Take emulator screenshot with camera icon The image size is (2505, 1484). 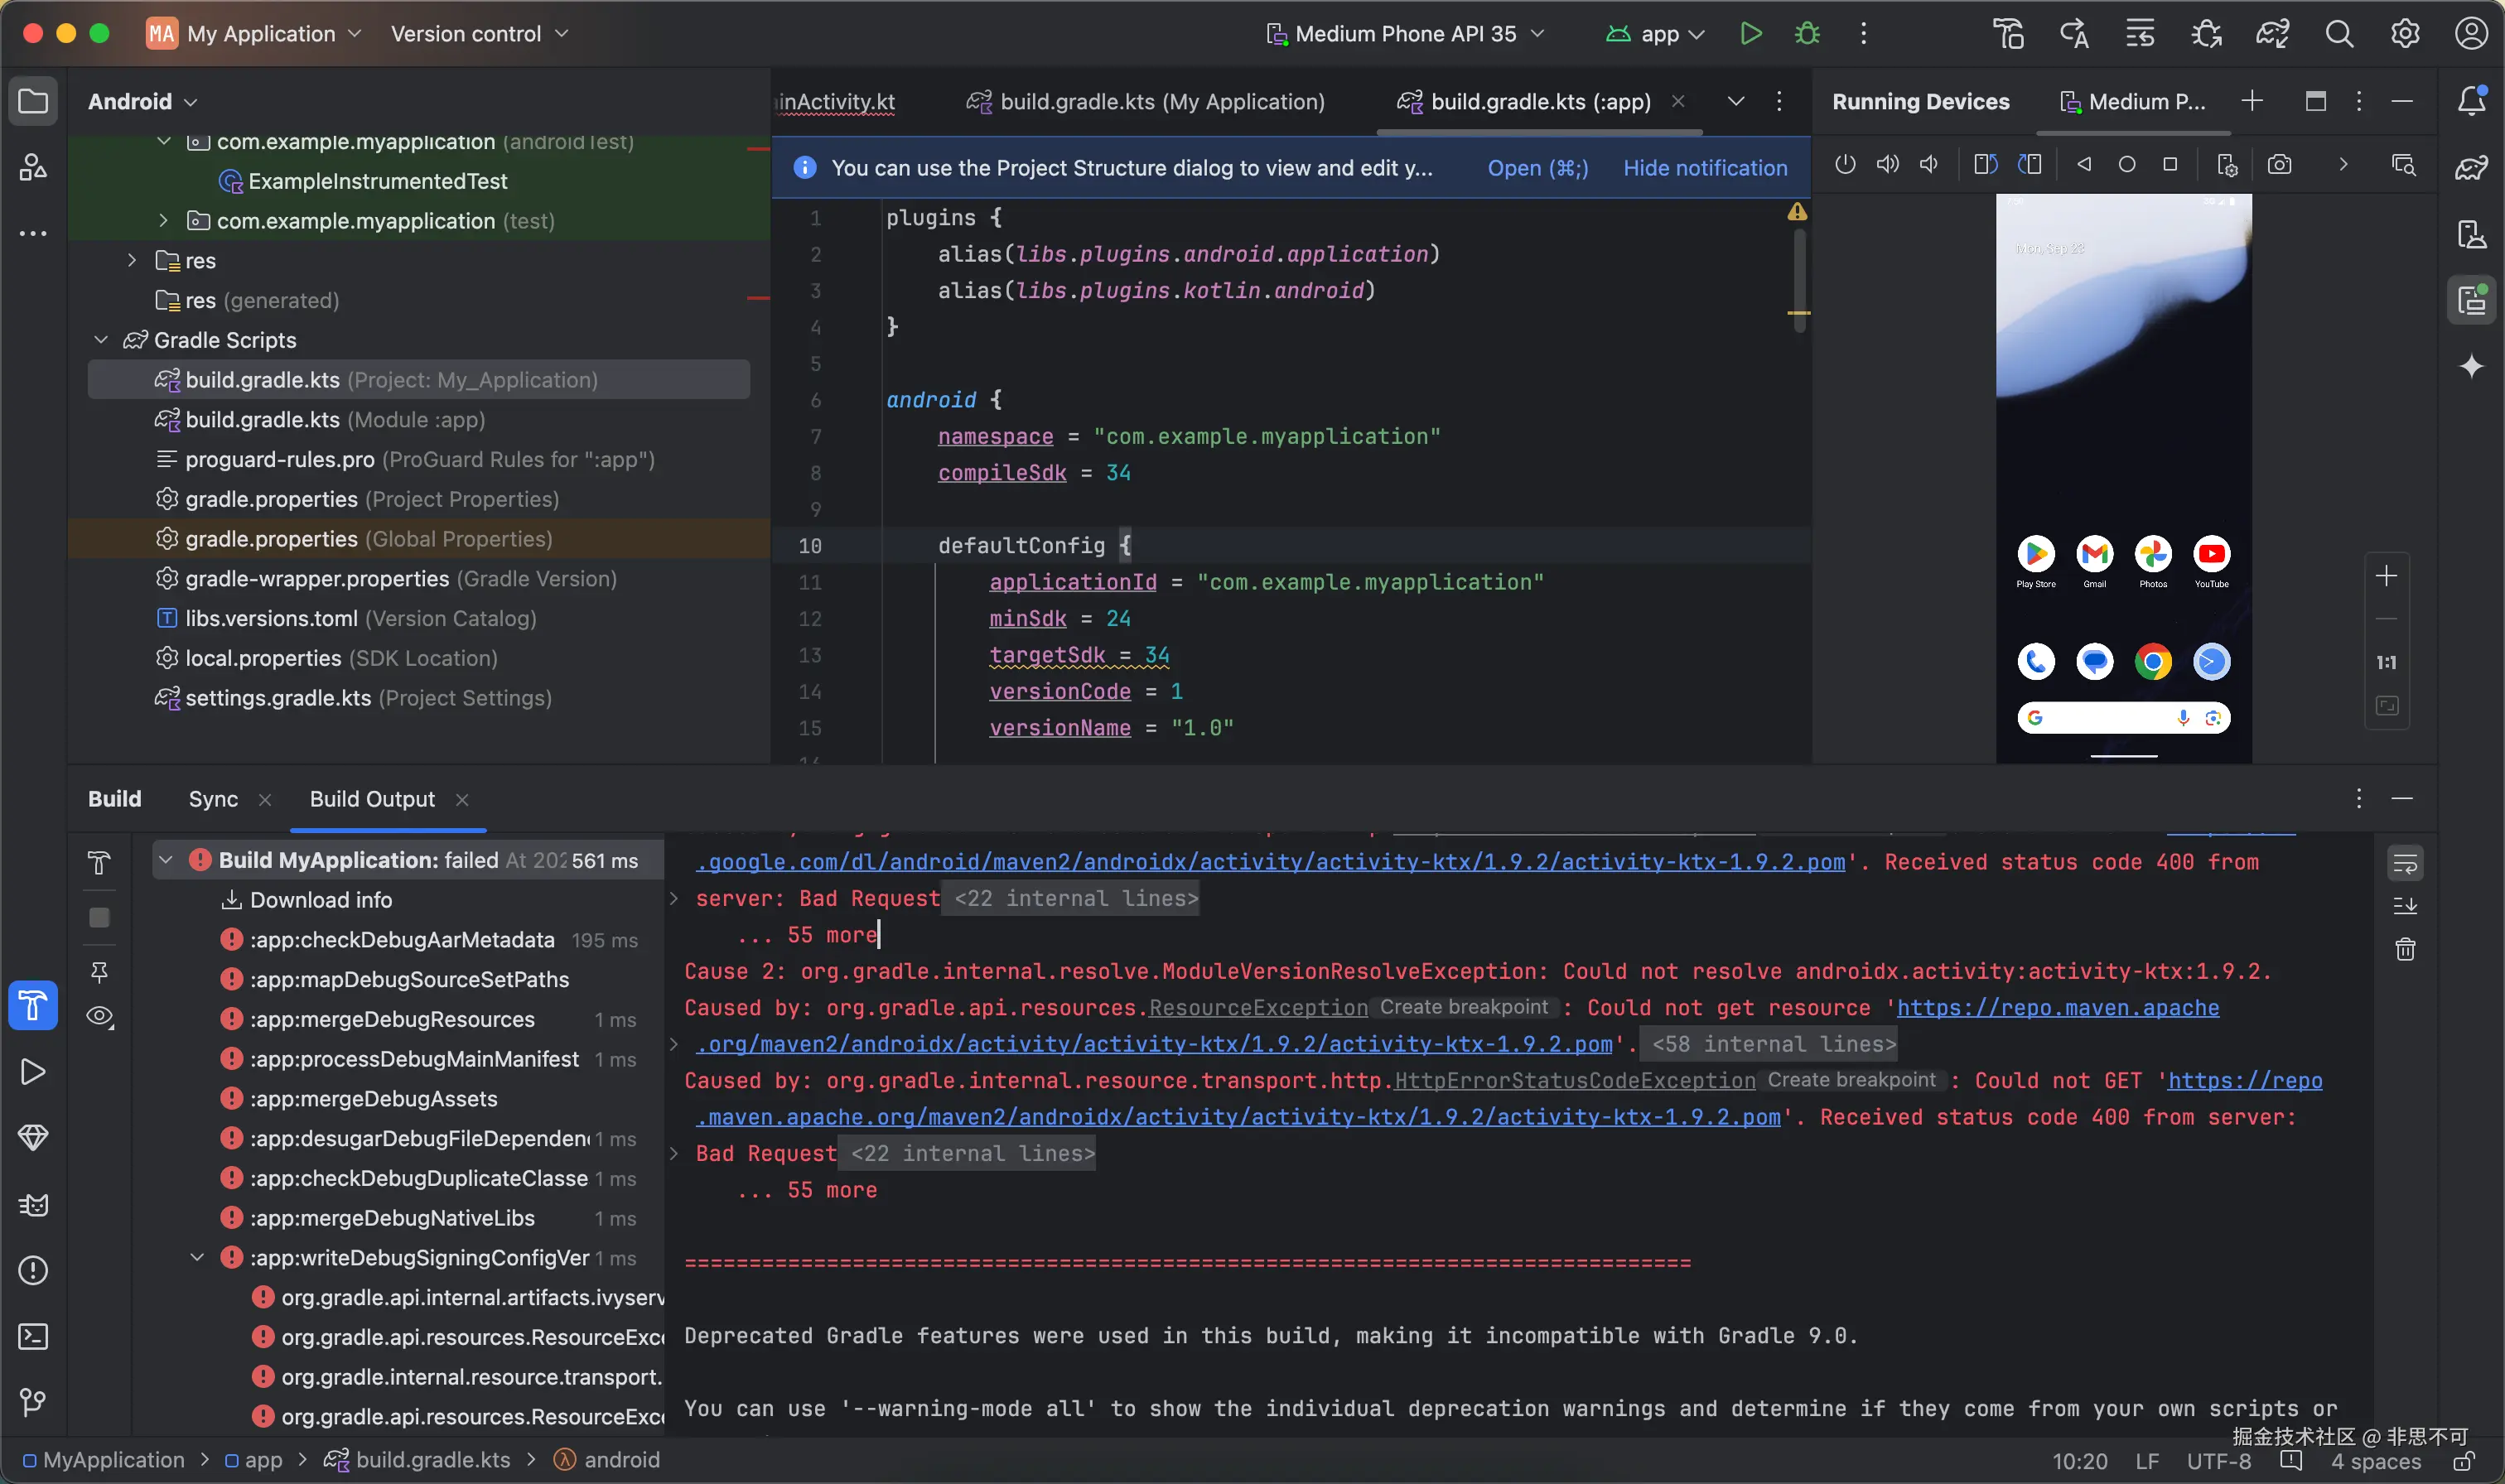(2279, 165)
